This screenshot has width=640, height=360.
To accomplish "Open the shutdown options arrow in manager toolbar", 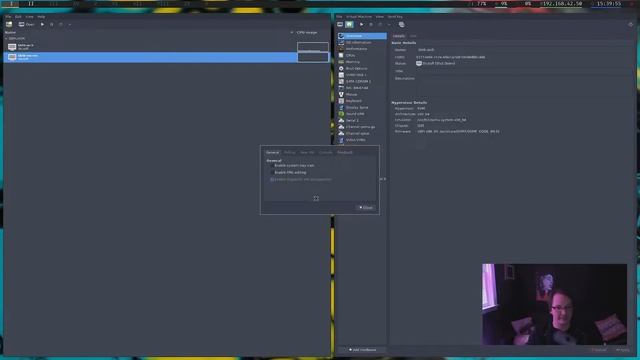I will tap(70, 24).
